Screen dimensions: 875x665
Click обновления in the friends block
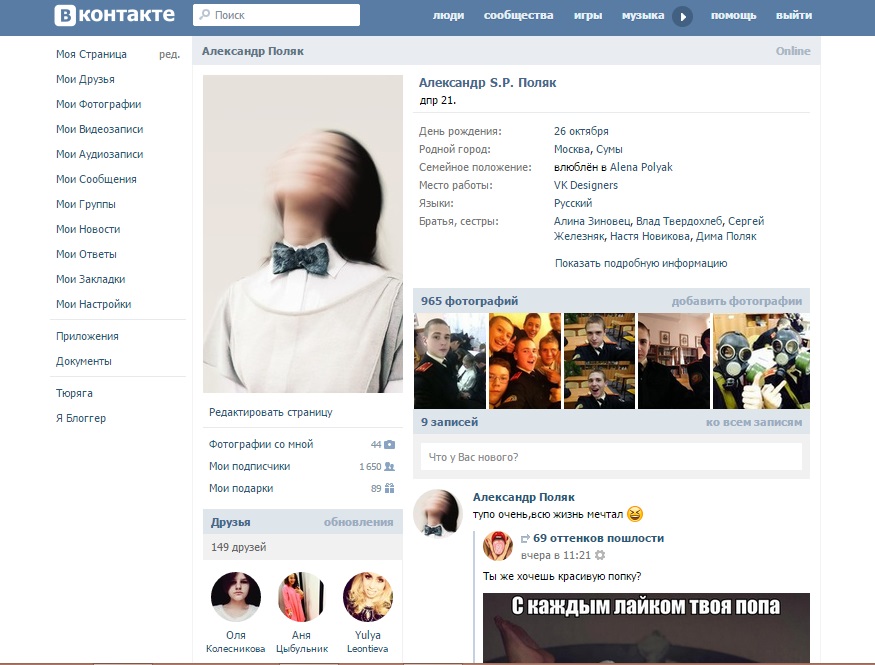point(358,523)
